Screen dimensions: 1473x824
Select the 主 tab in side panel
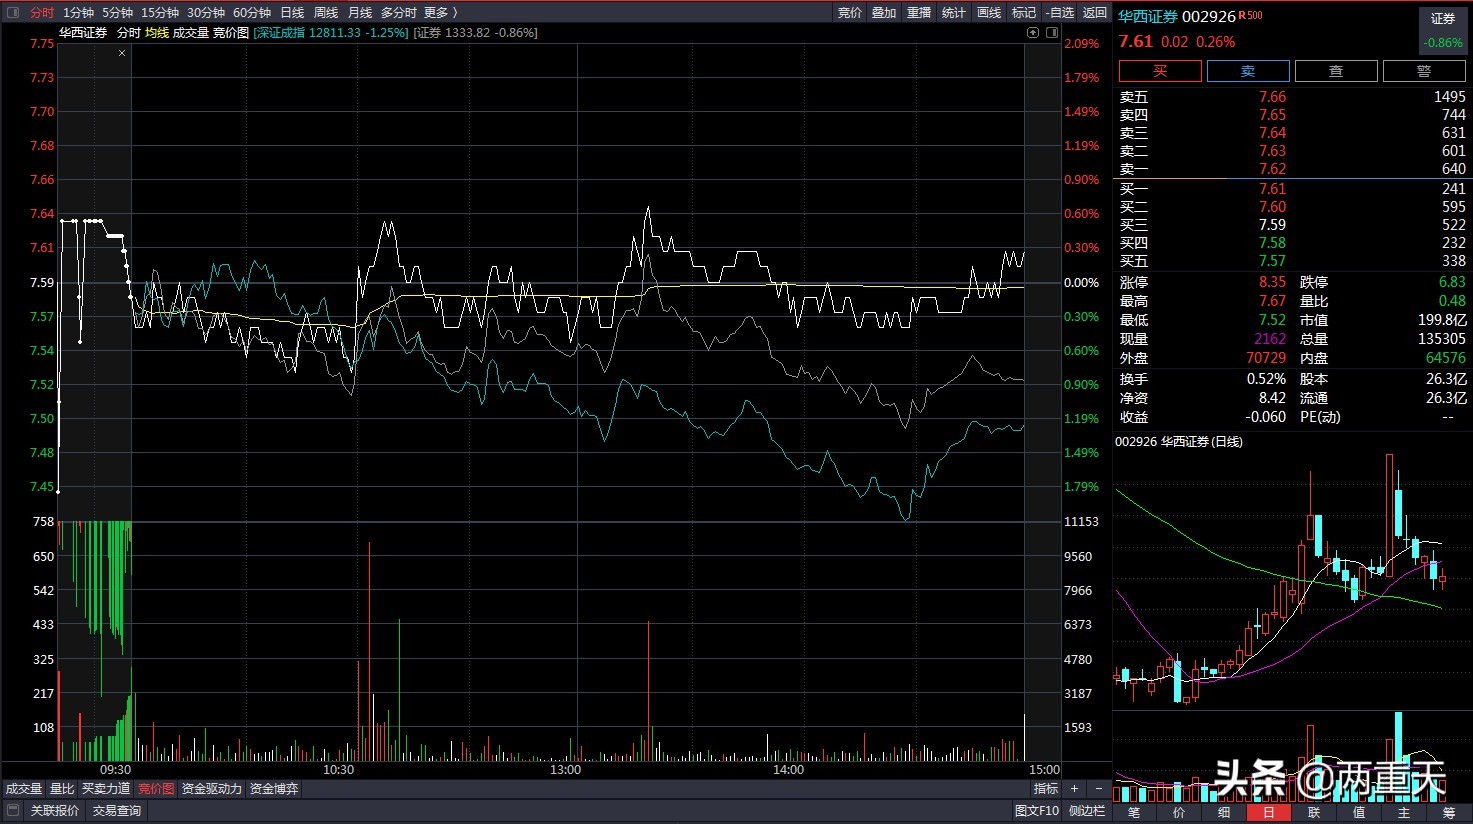tap(1404, 813)
